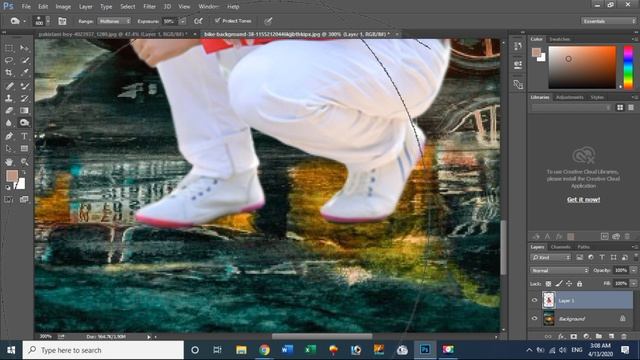Open the layer blend mode dropdown
This screenshot has height=360, width=640.
(x=559, y=271)
